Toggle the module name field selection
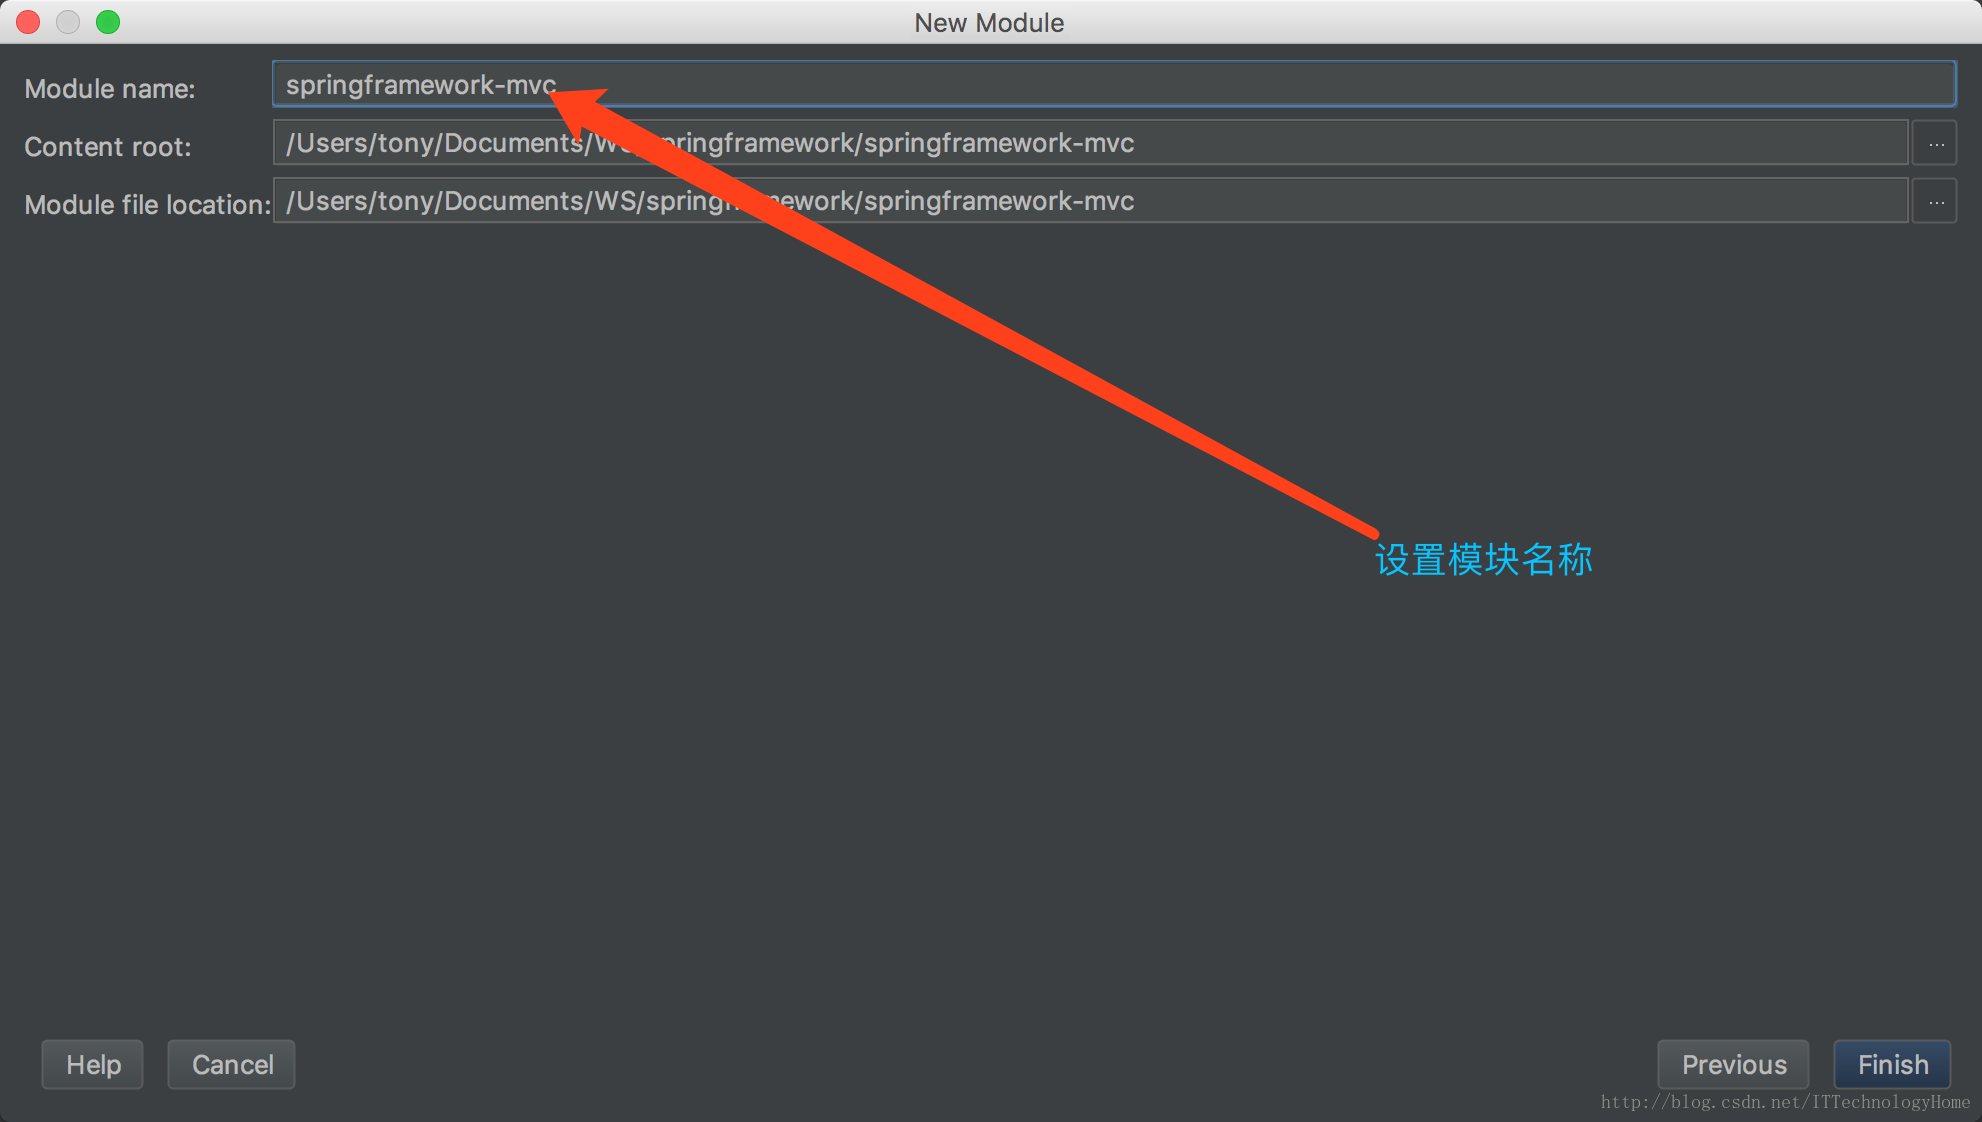Image resolution: width=1982 pixels, height=1122 pixels. 1115,84
